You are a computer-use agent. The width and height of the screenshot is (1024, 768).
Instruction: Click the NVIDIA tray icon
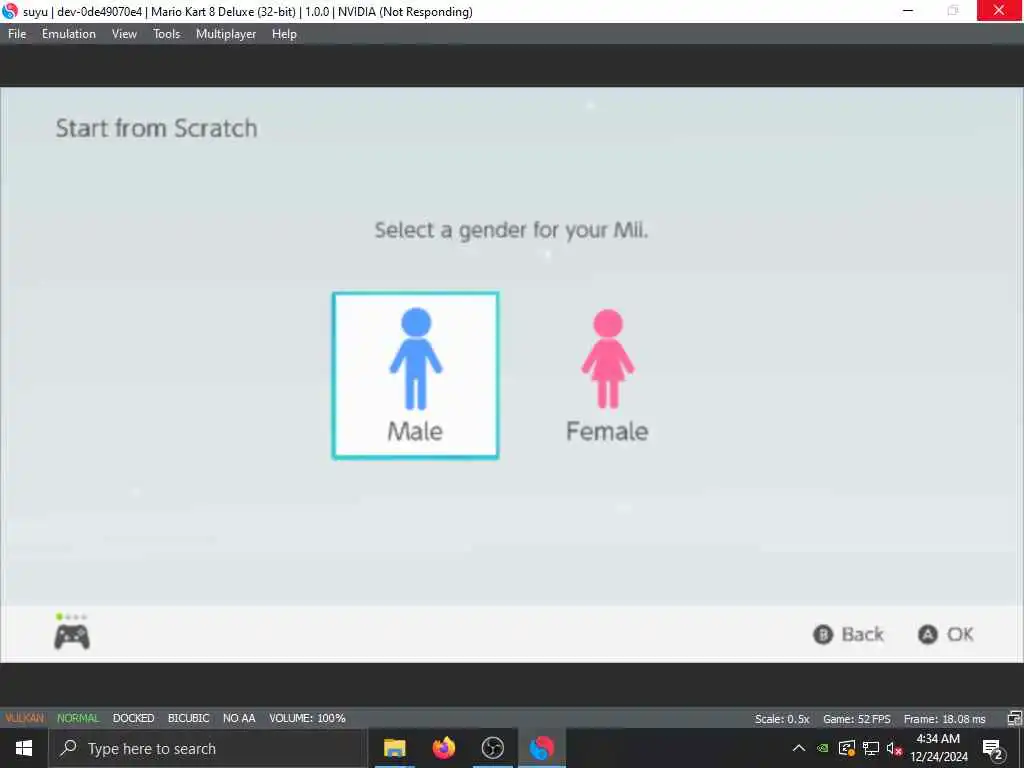pyautogui.click(x=823, y=748)
